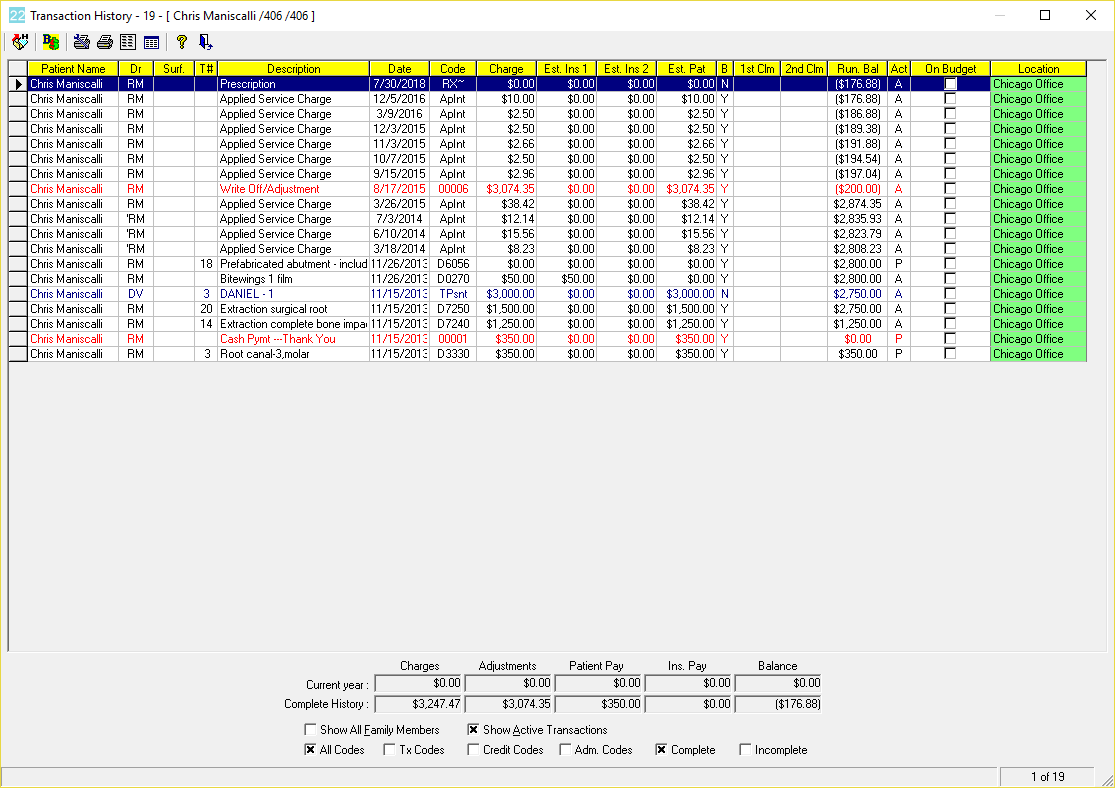Enable the Credit Codes checkbox
The image size is (1115, 788).
point(473,750)
